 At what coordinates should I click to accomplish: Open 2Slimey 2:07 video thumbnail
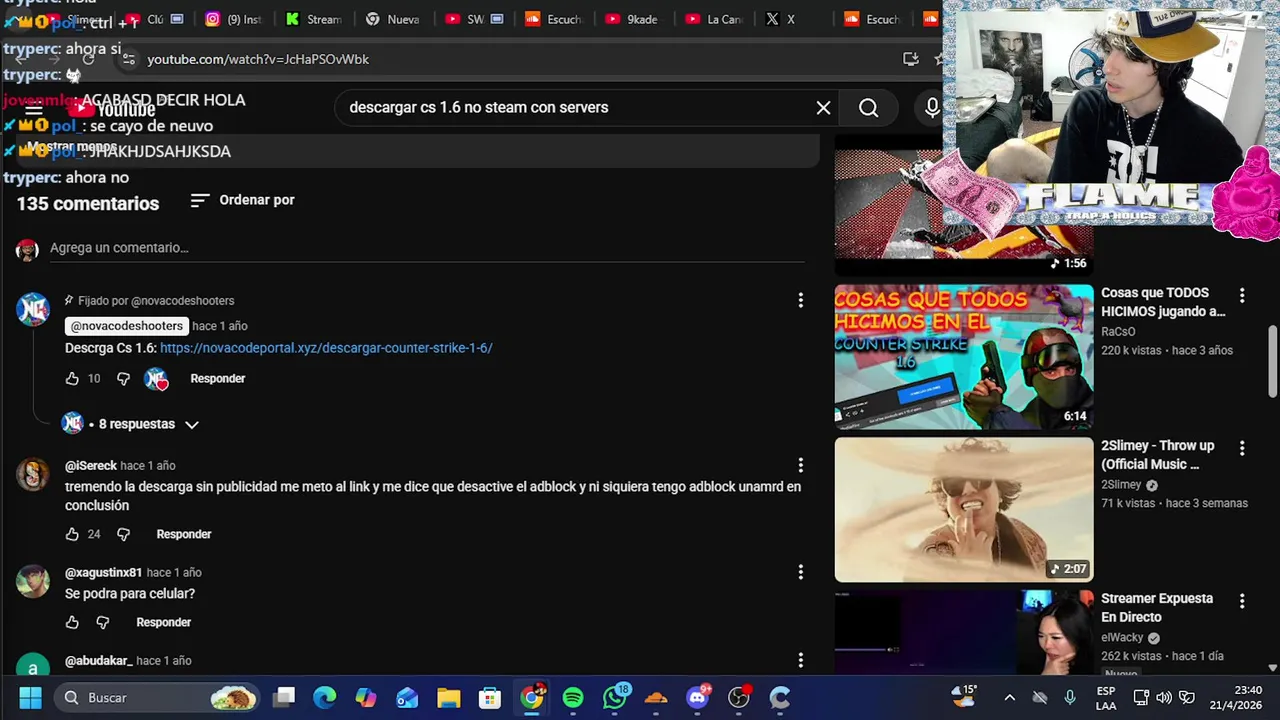964,510
